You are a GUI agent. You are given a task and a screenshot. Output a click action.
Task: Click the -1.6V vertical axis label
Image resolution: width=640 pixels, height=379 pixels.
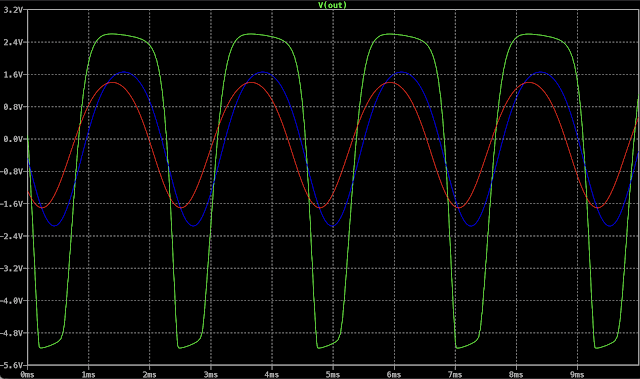pyautogui.click(x=11, y=204)
